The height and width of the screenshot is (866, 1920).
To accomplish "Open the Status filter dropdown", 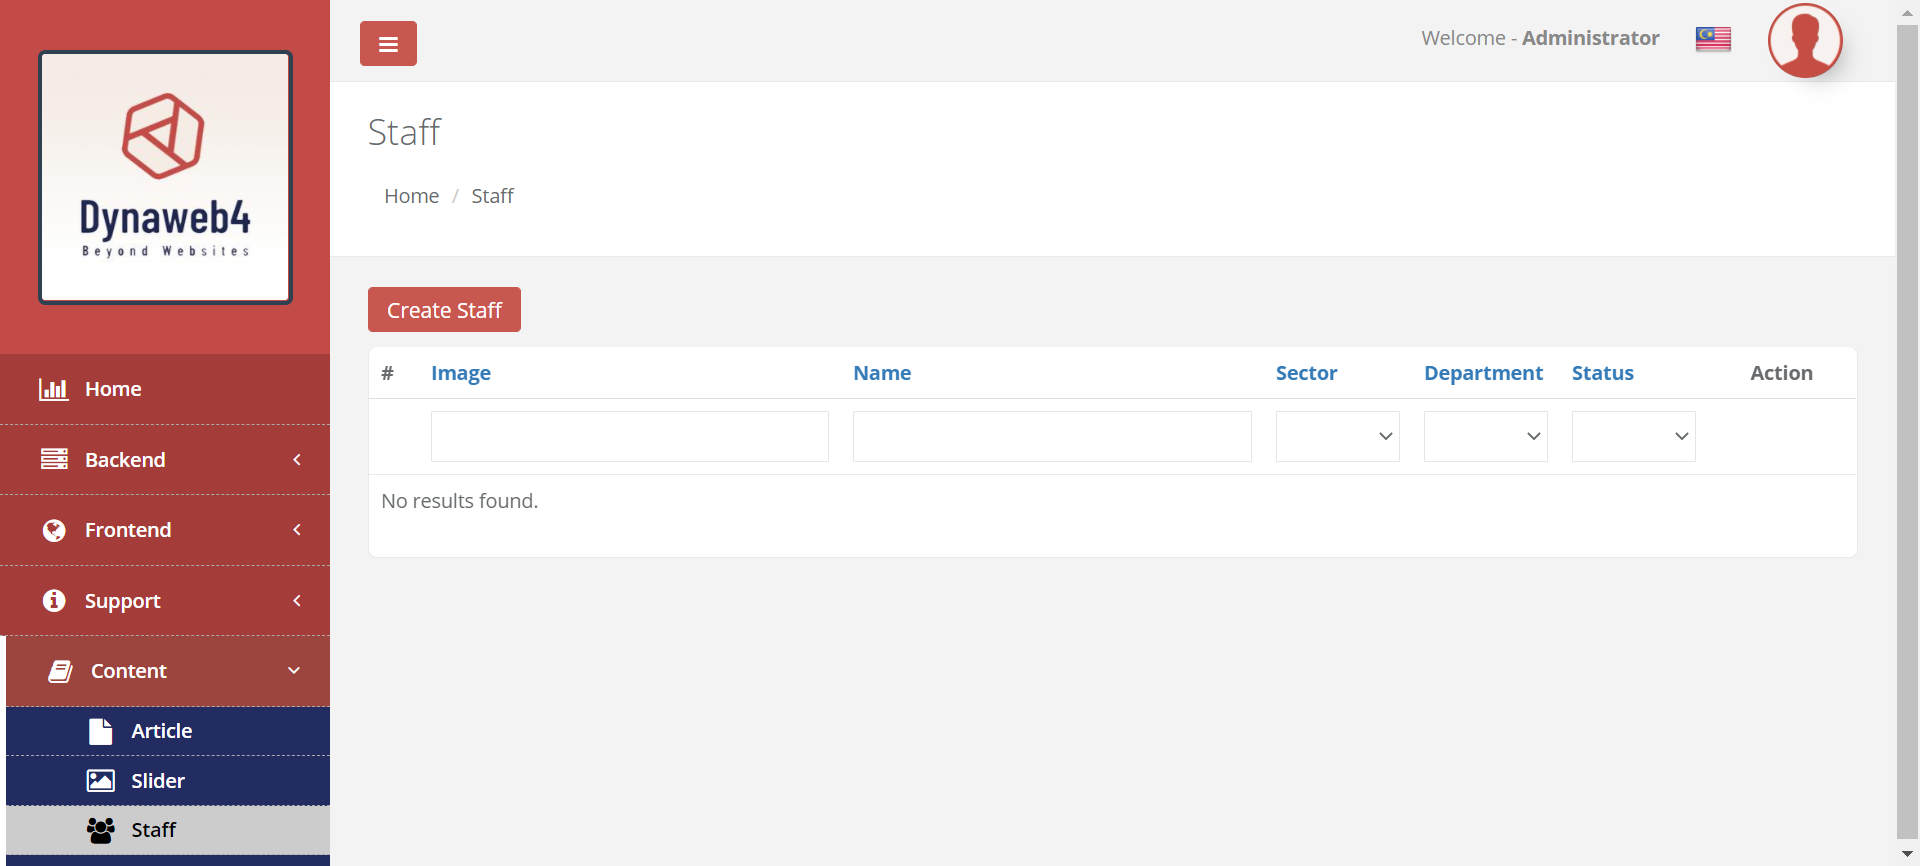I will [1633, 436].
